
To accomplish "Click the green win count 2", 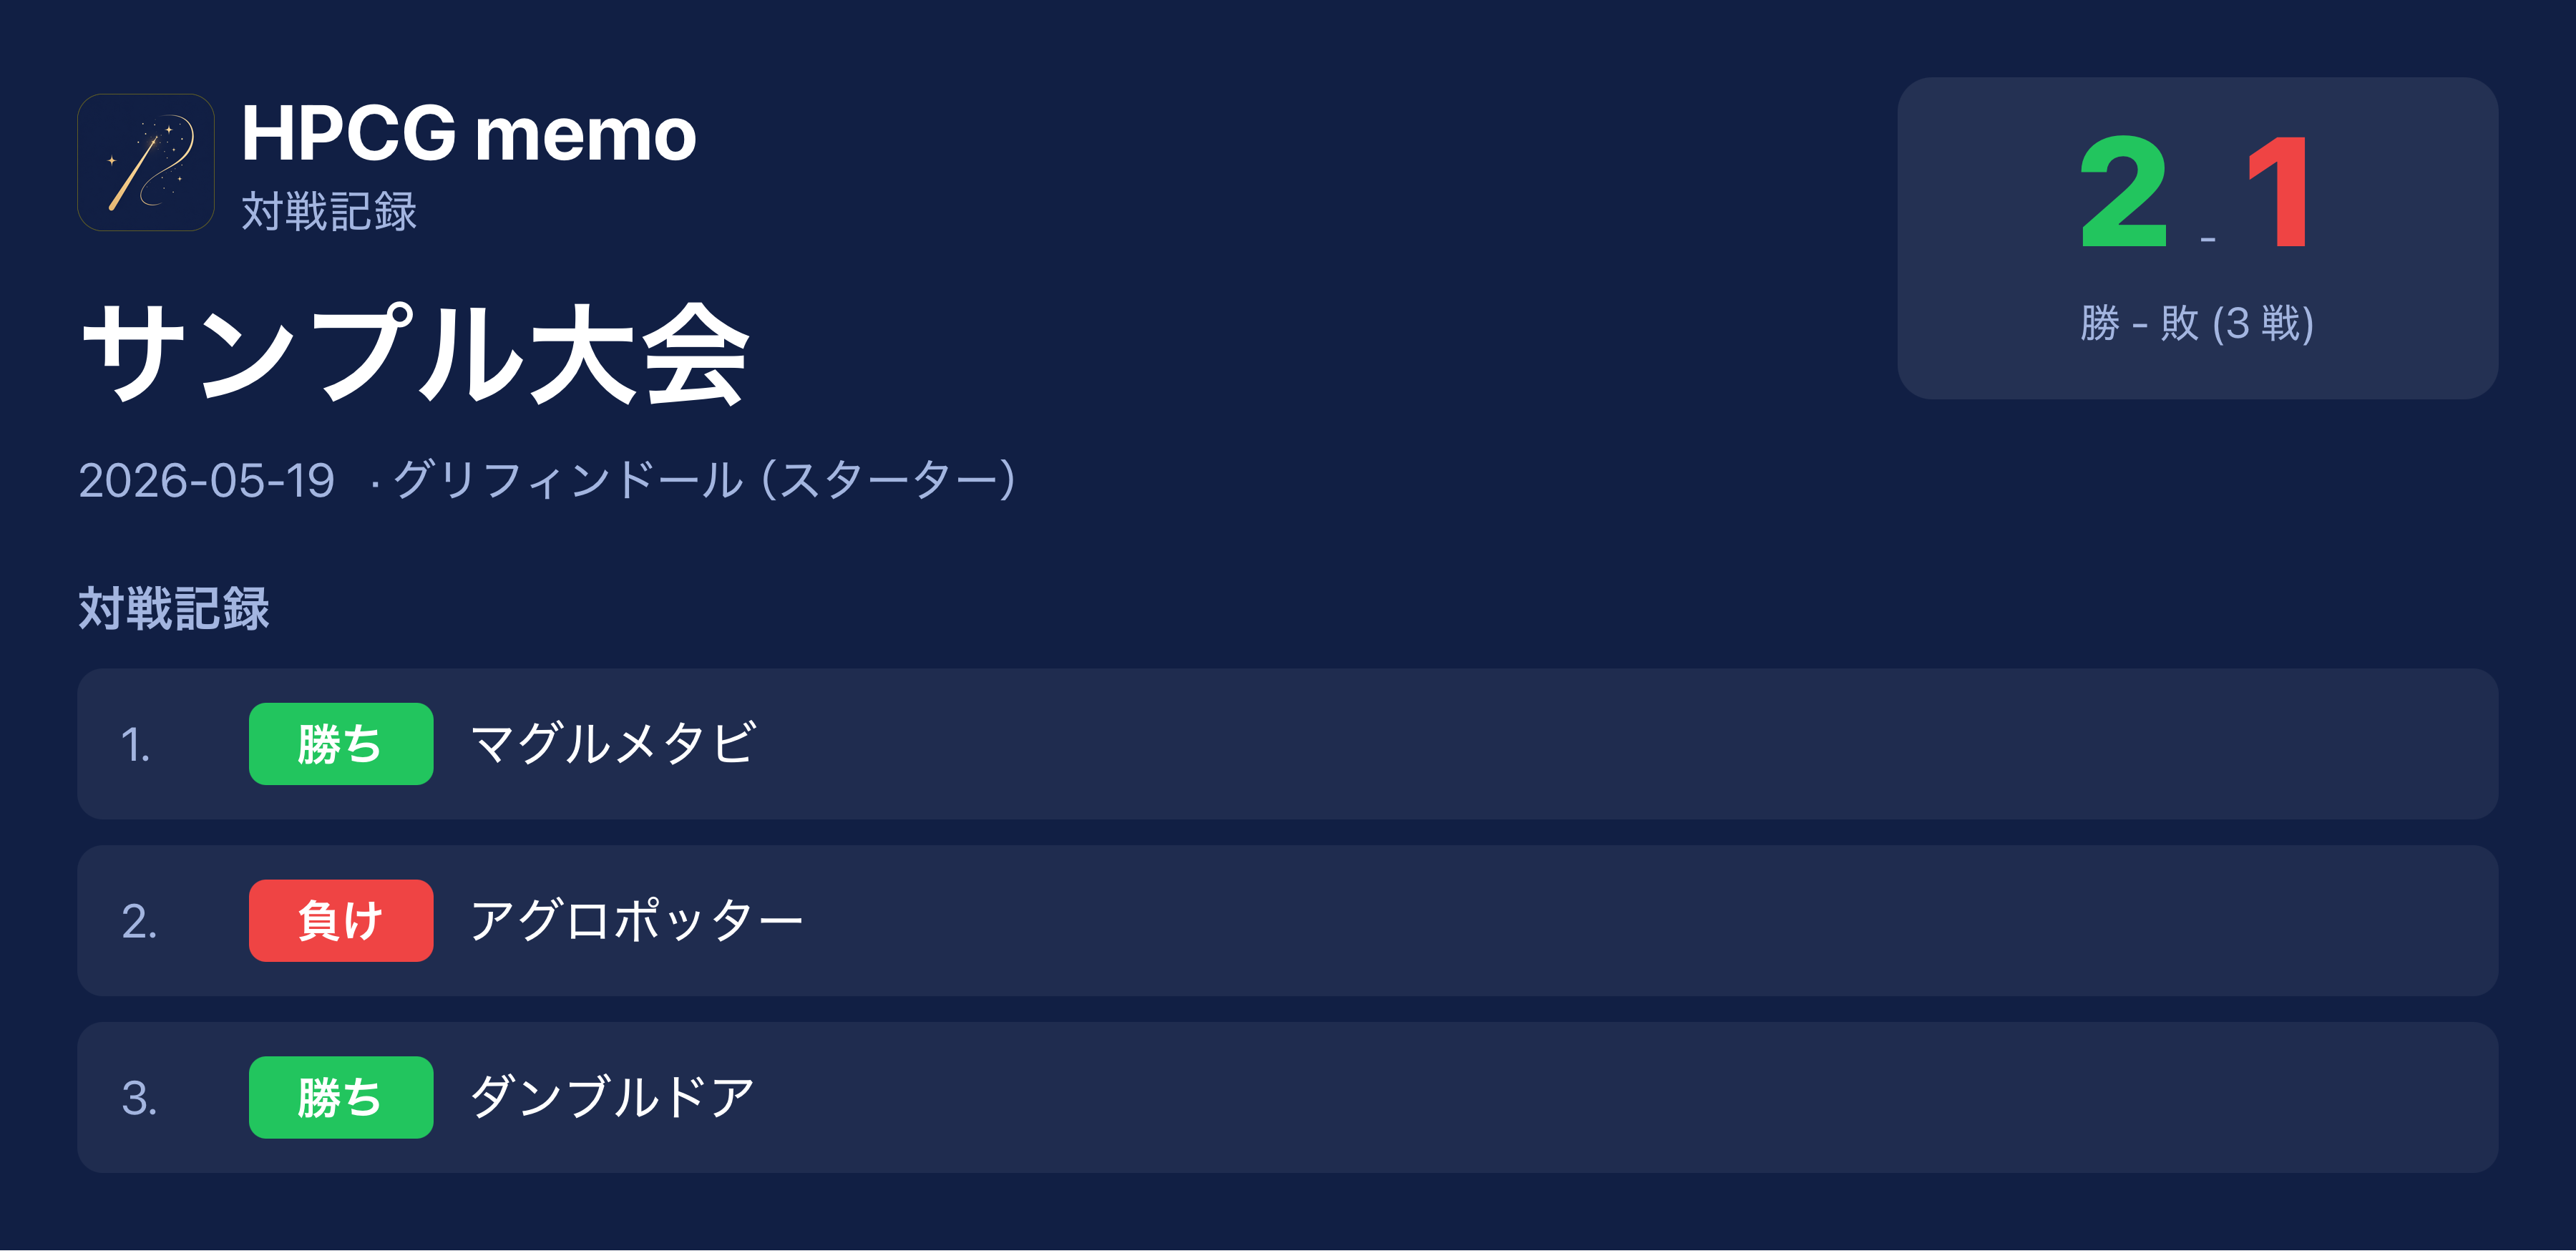I will coord(2123,192).
